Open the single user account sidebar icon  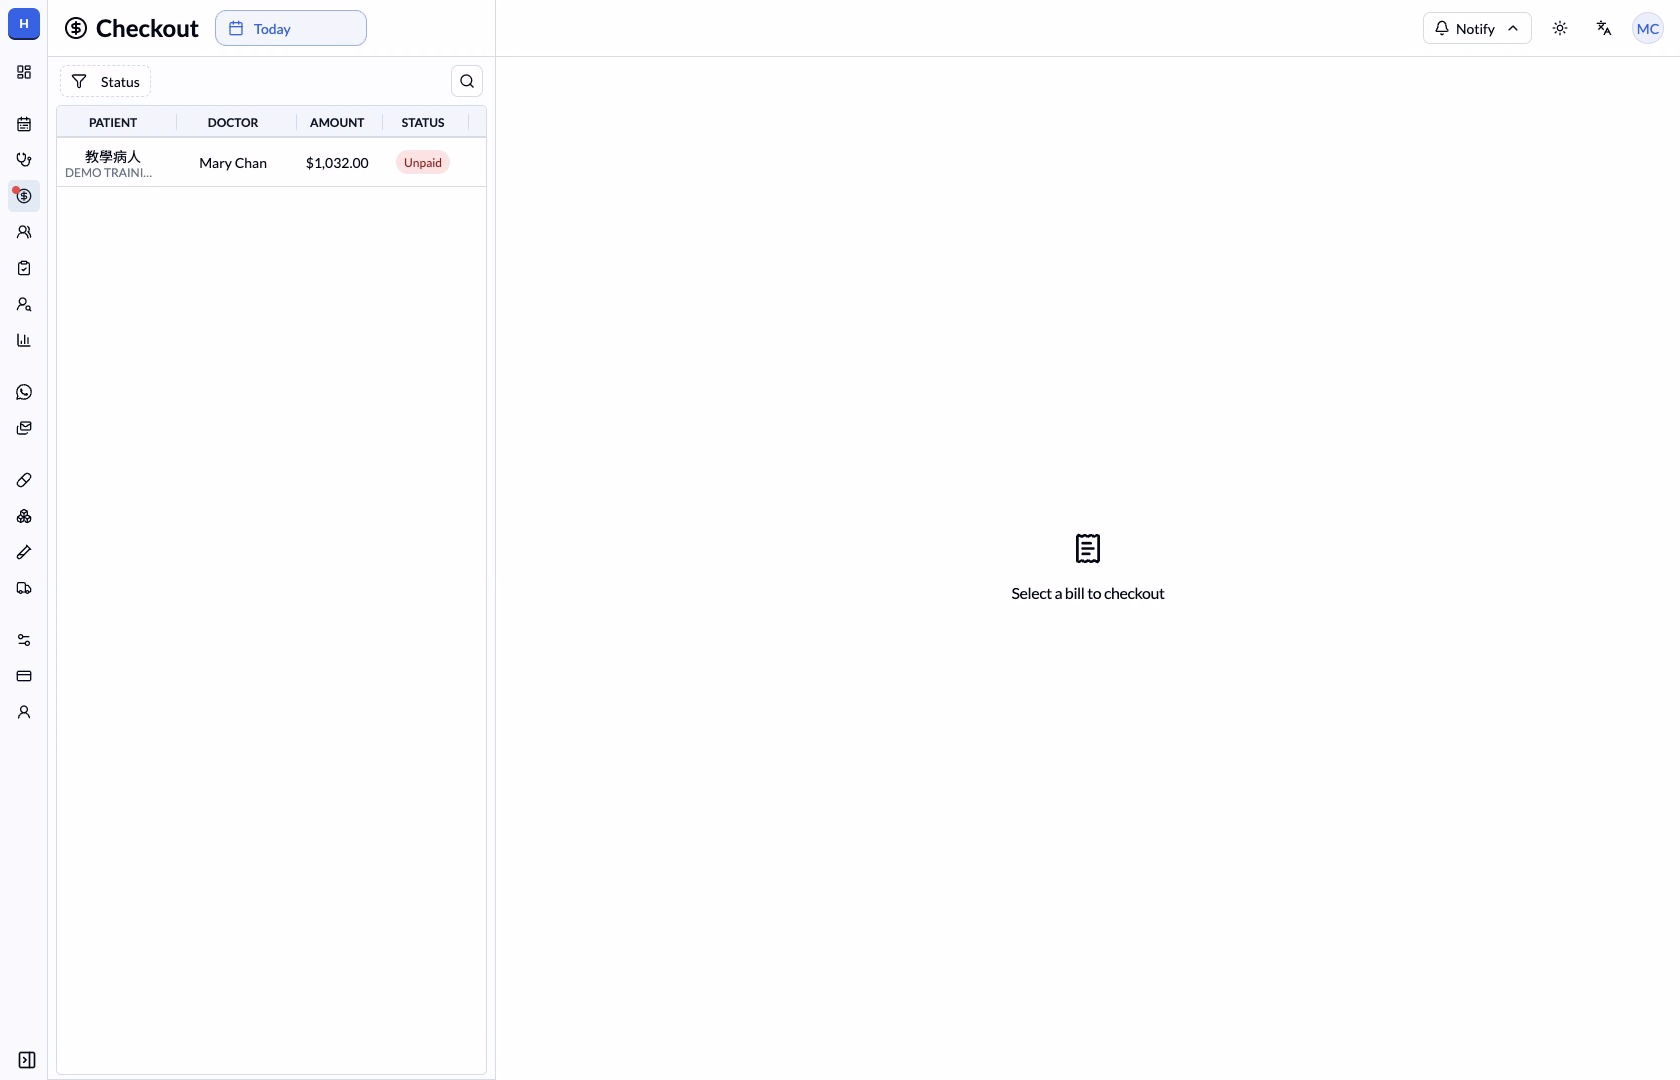click(x=24, y=712)
